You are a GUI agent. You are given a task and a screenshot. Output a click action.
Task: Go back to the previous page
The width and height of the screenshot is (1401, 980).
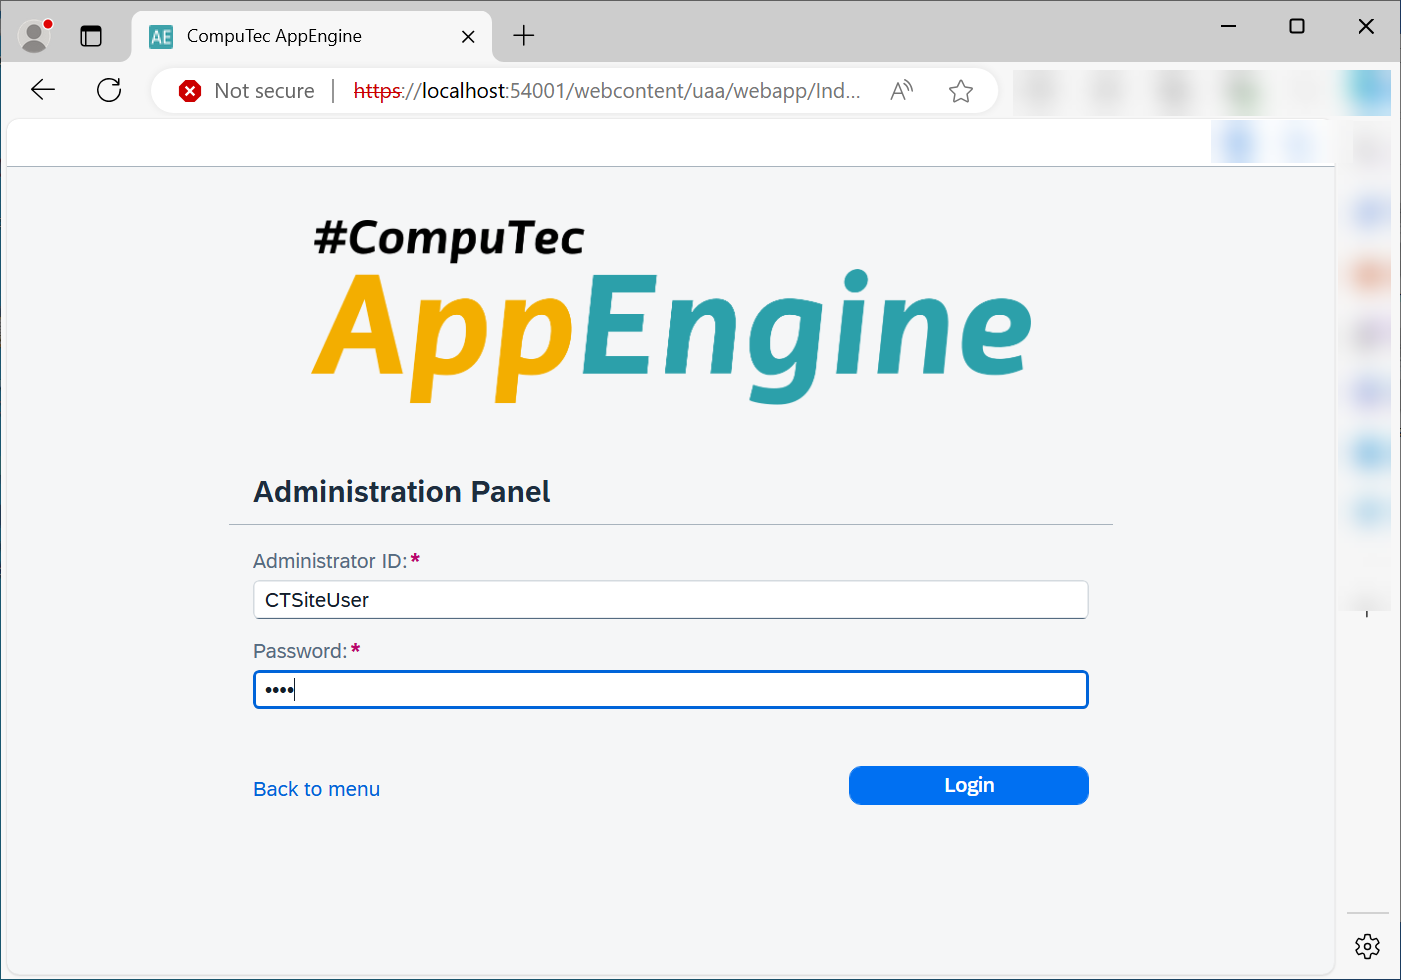[43, 90]
